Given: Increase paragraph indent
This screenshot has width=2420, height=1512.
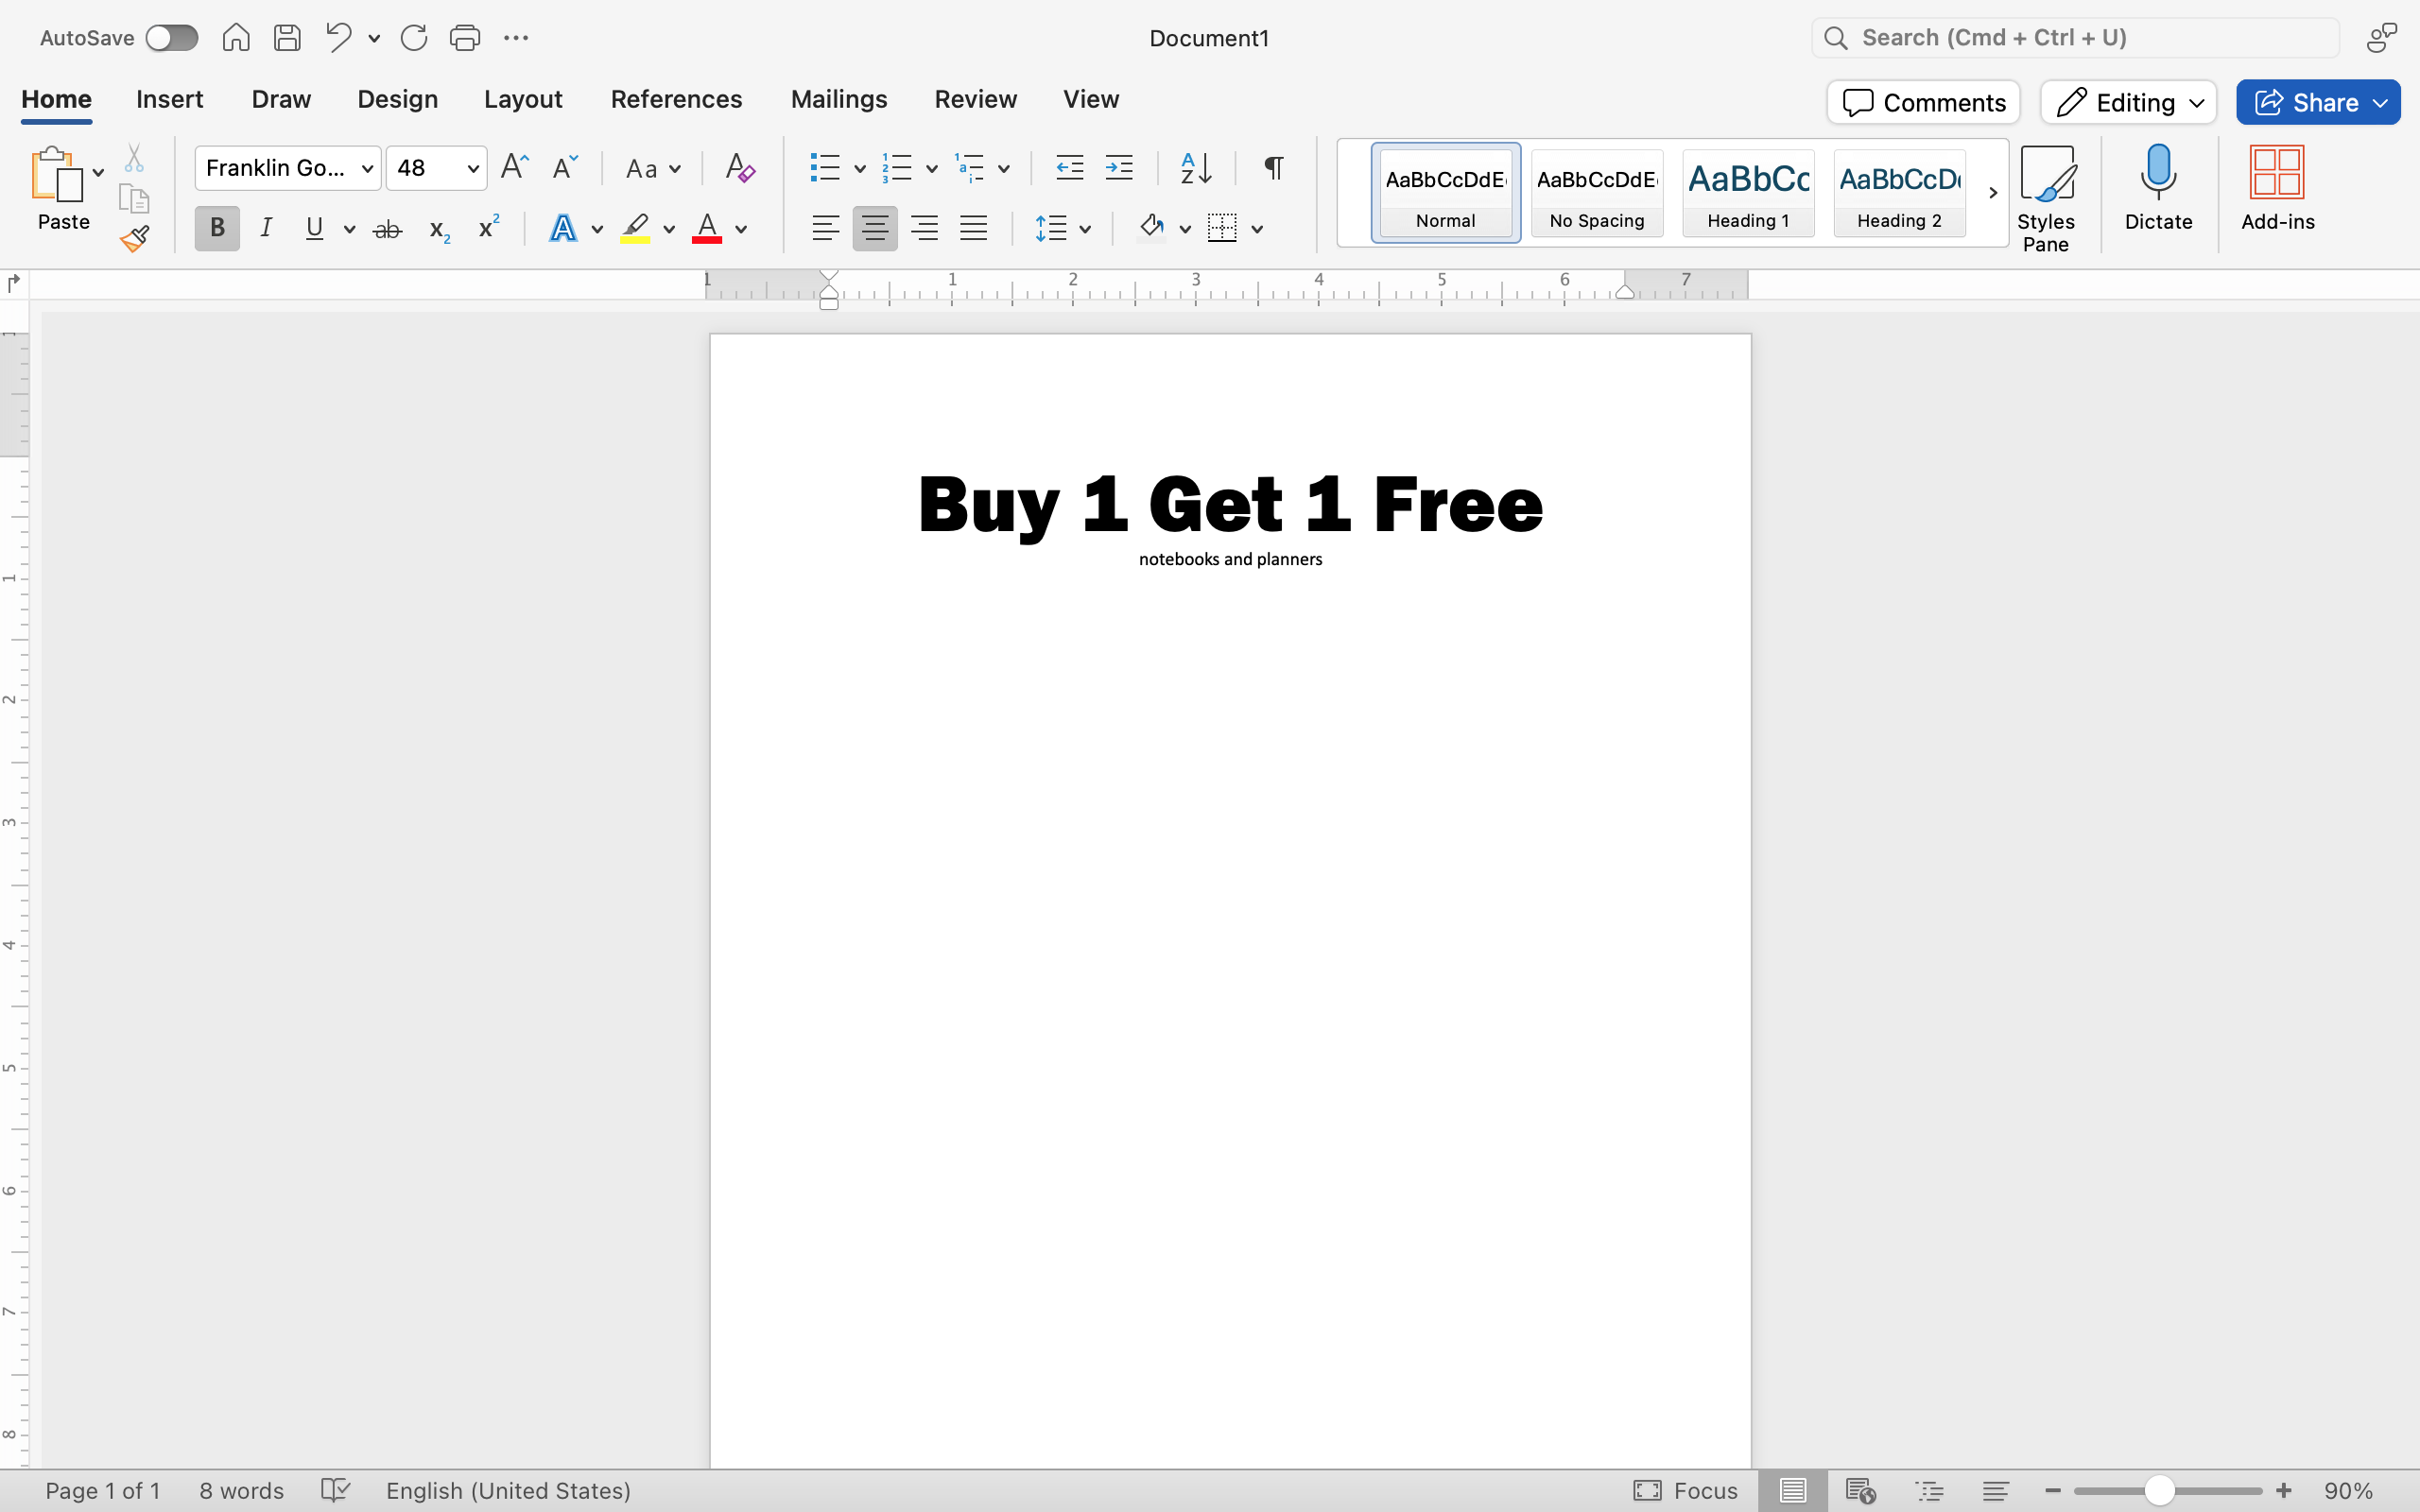Looking at the screenshot, I should click(x=1119, y=167).
